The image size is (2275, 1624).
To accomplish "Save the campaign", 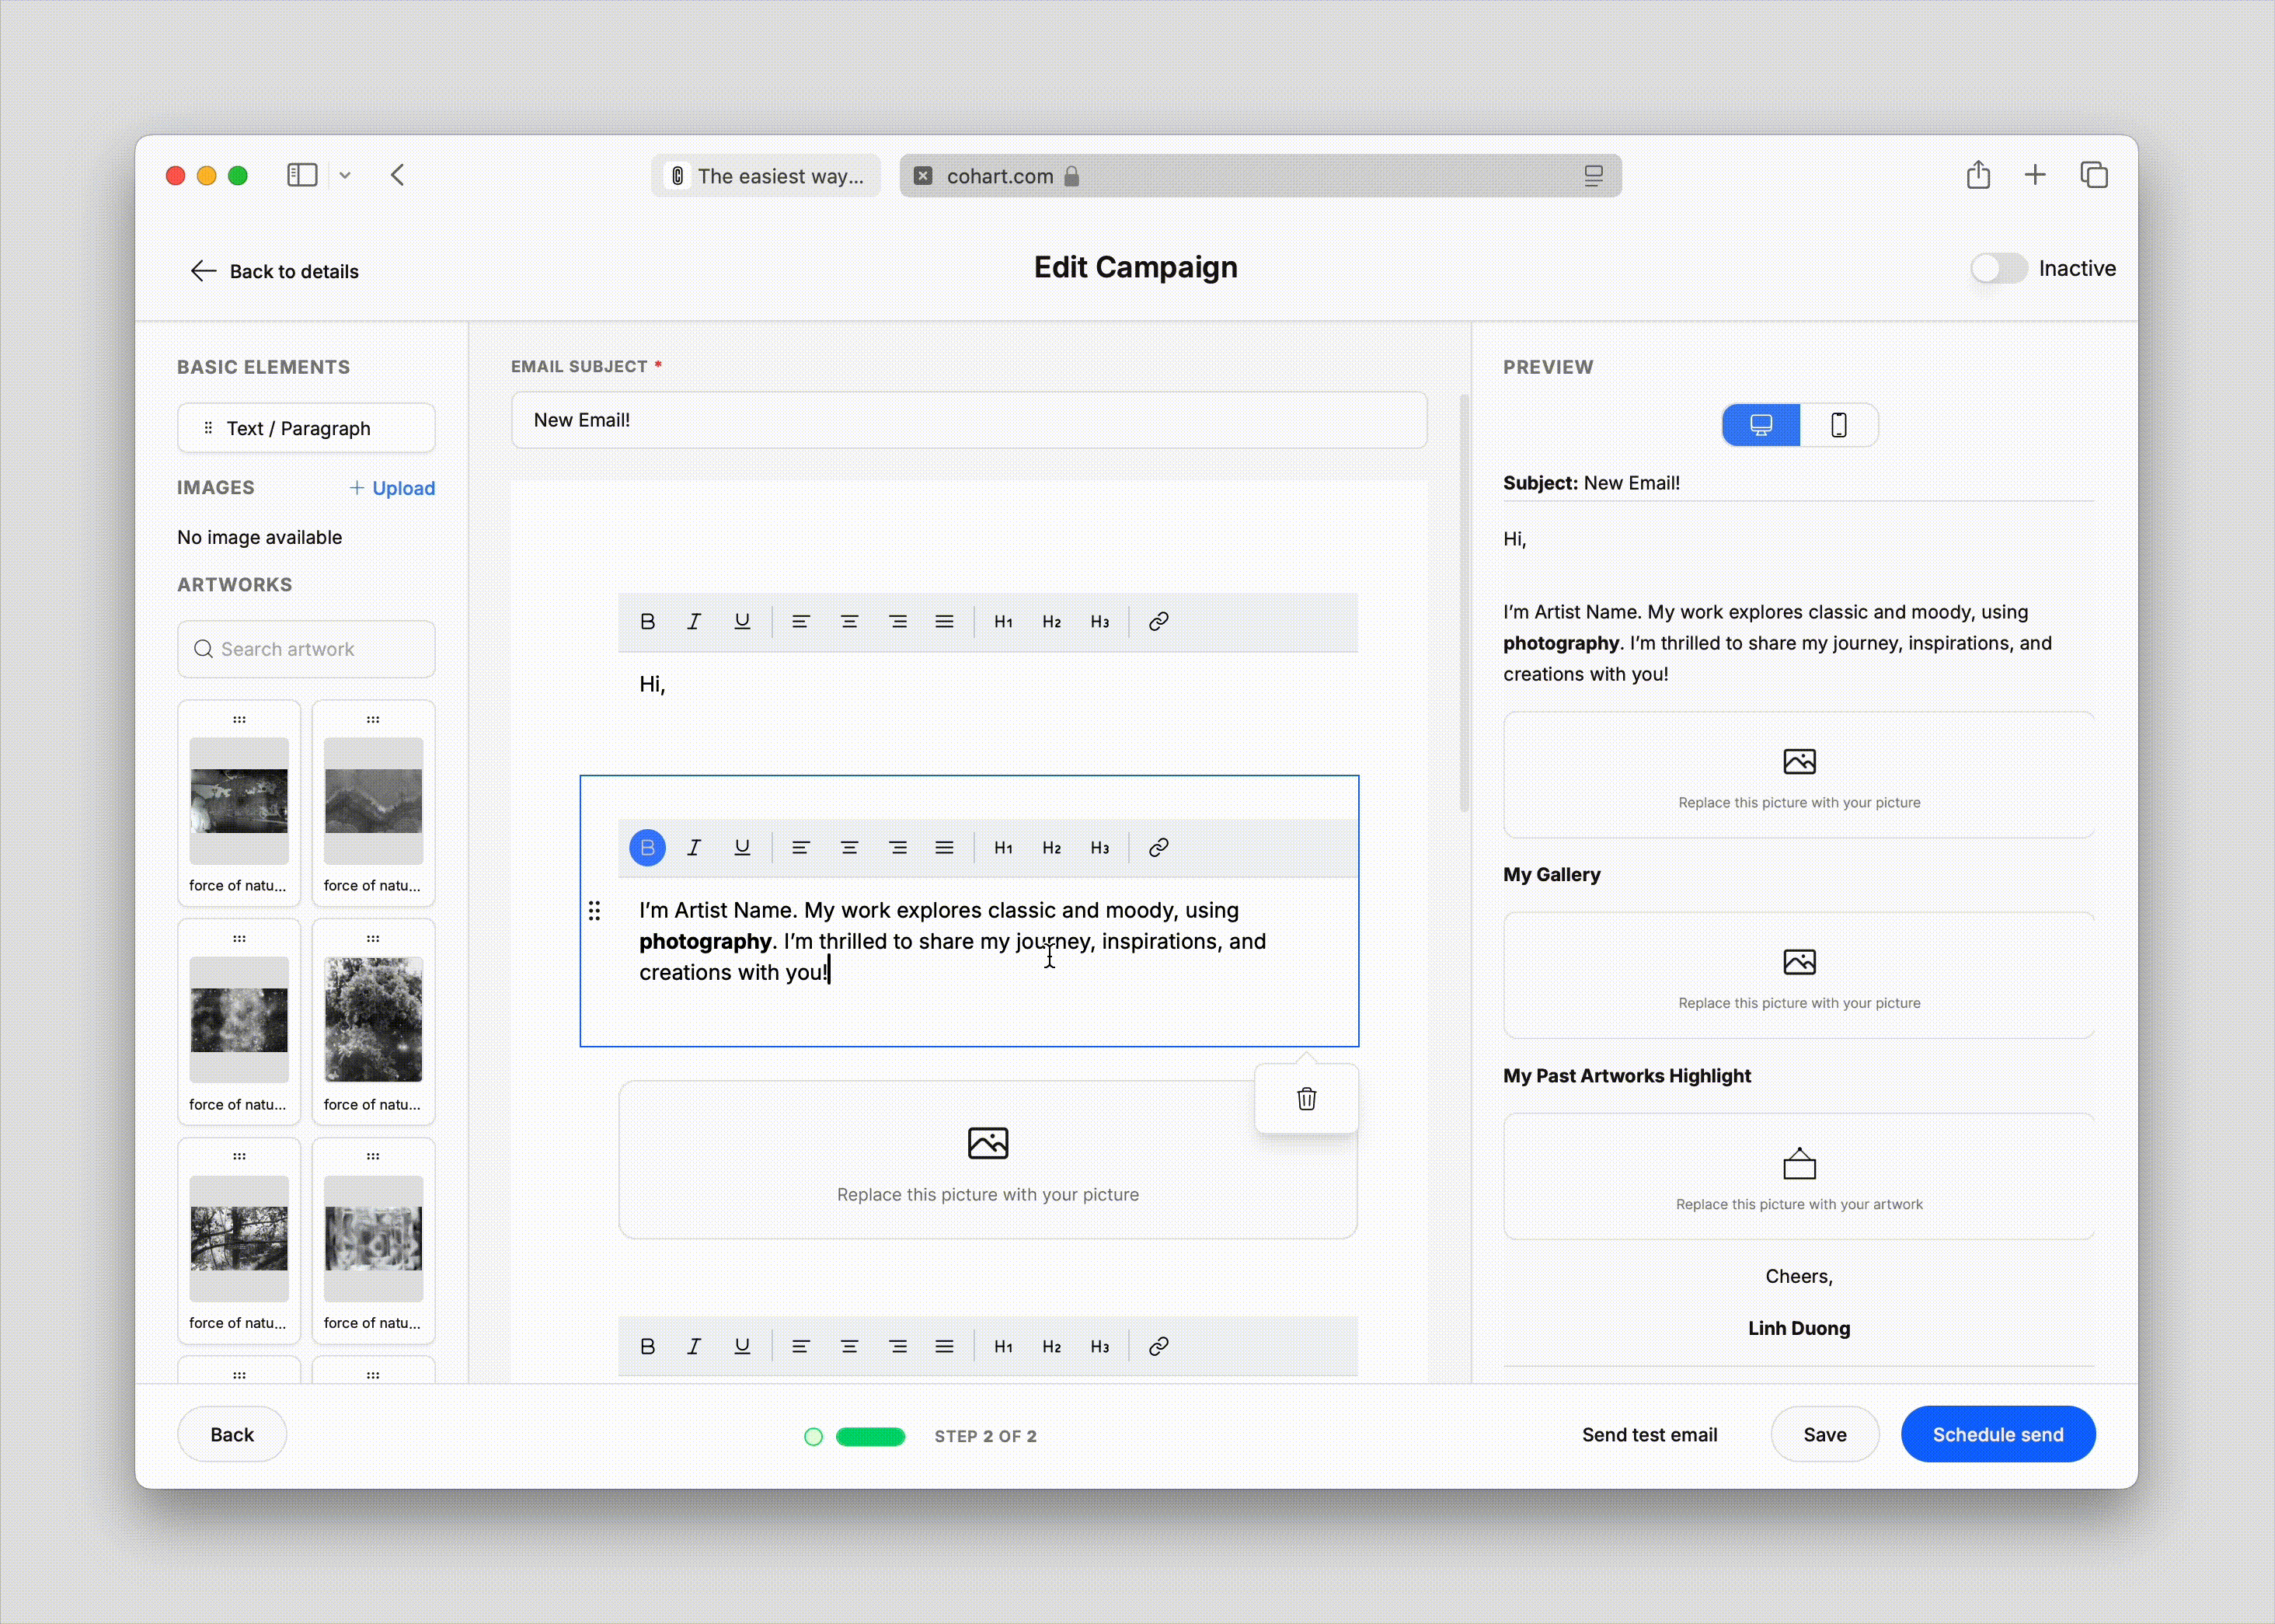I will 1825,1435.
